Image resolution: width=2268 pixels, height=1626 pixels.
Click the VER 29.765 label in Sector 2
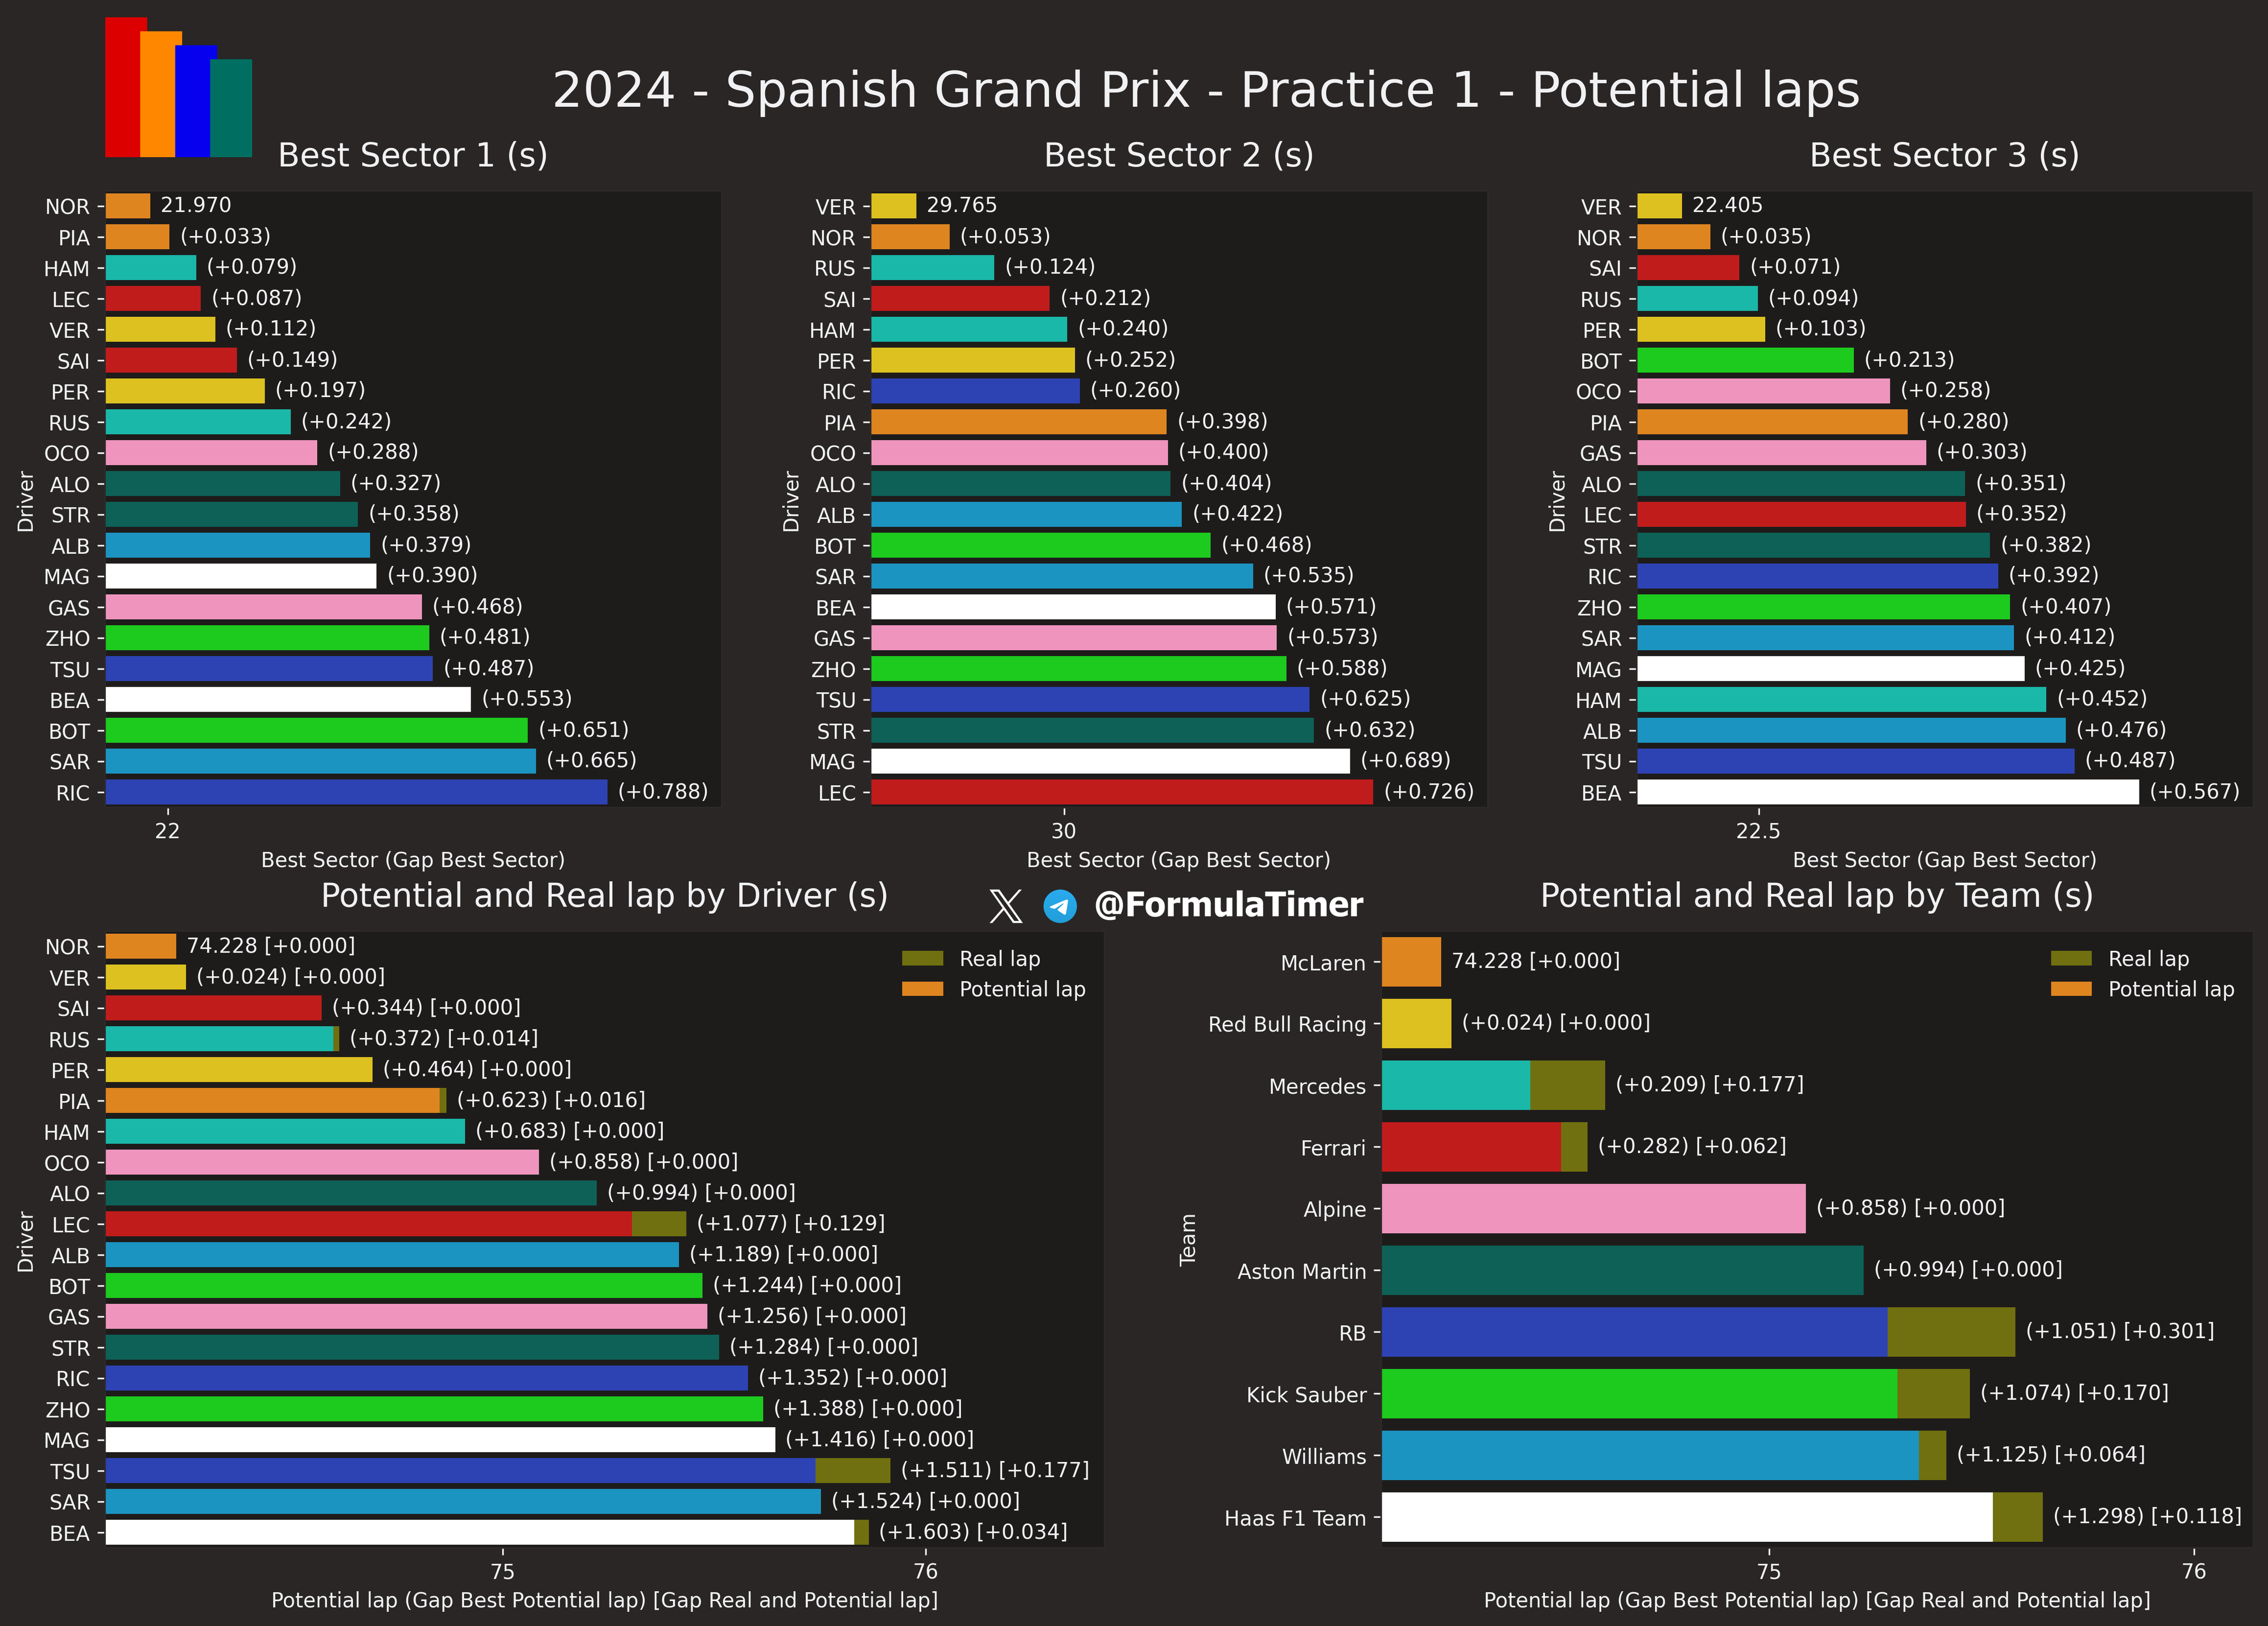(962, 205)
